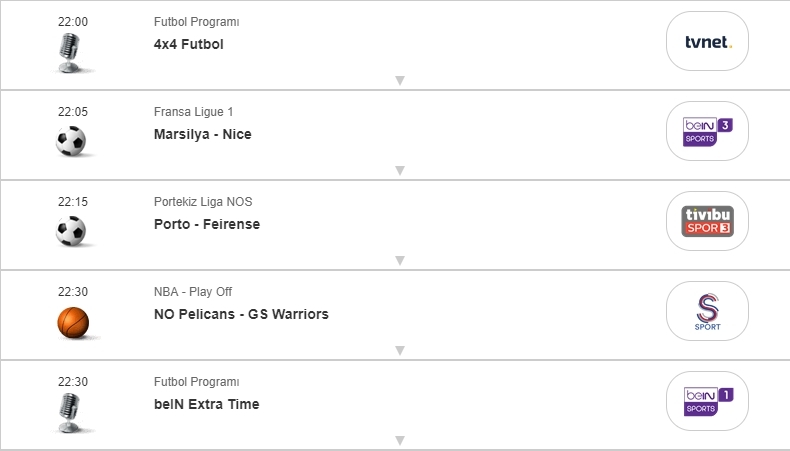
Task: Click the soccer ball icon beside Marsilya - Nice
Action: (x=71, y=142)
